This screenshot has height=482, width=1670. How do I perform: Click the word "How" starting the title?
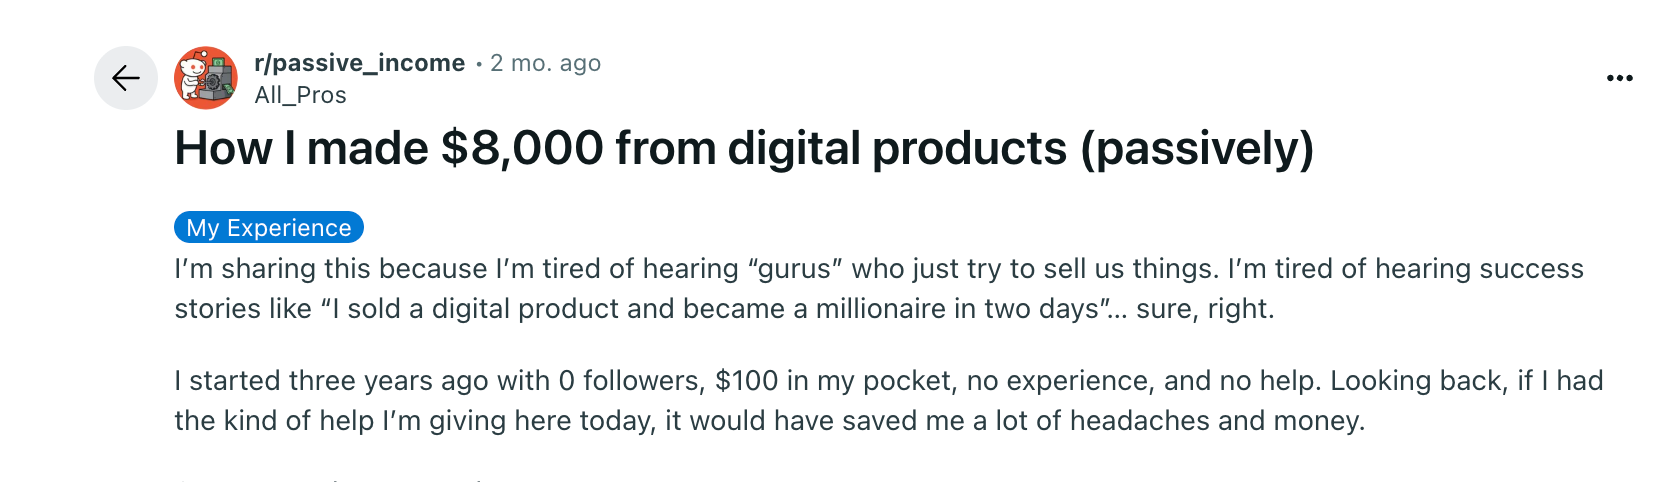point(223,149)
